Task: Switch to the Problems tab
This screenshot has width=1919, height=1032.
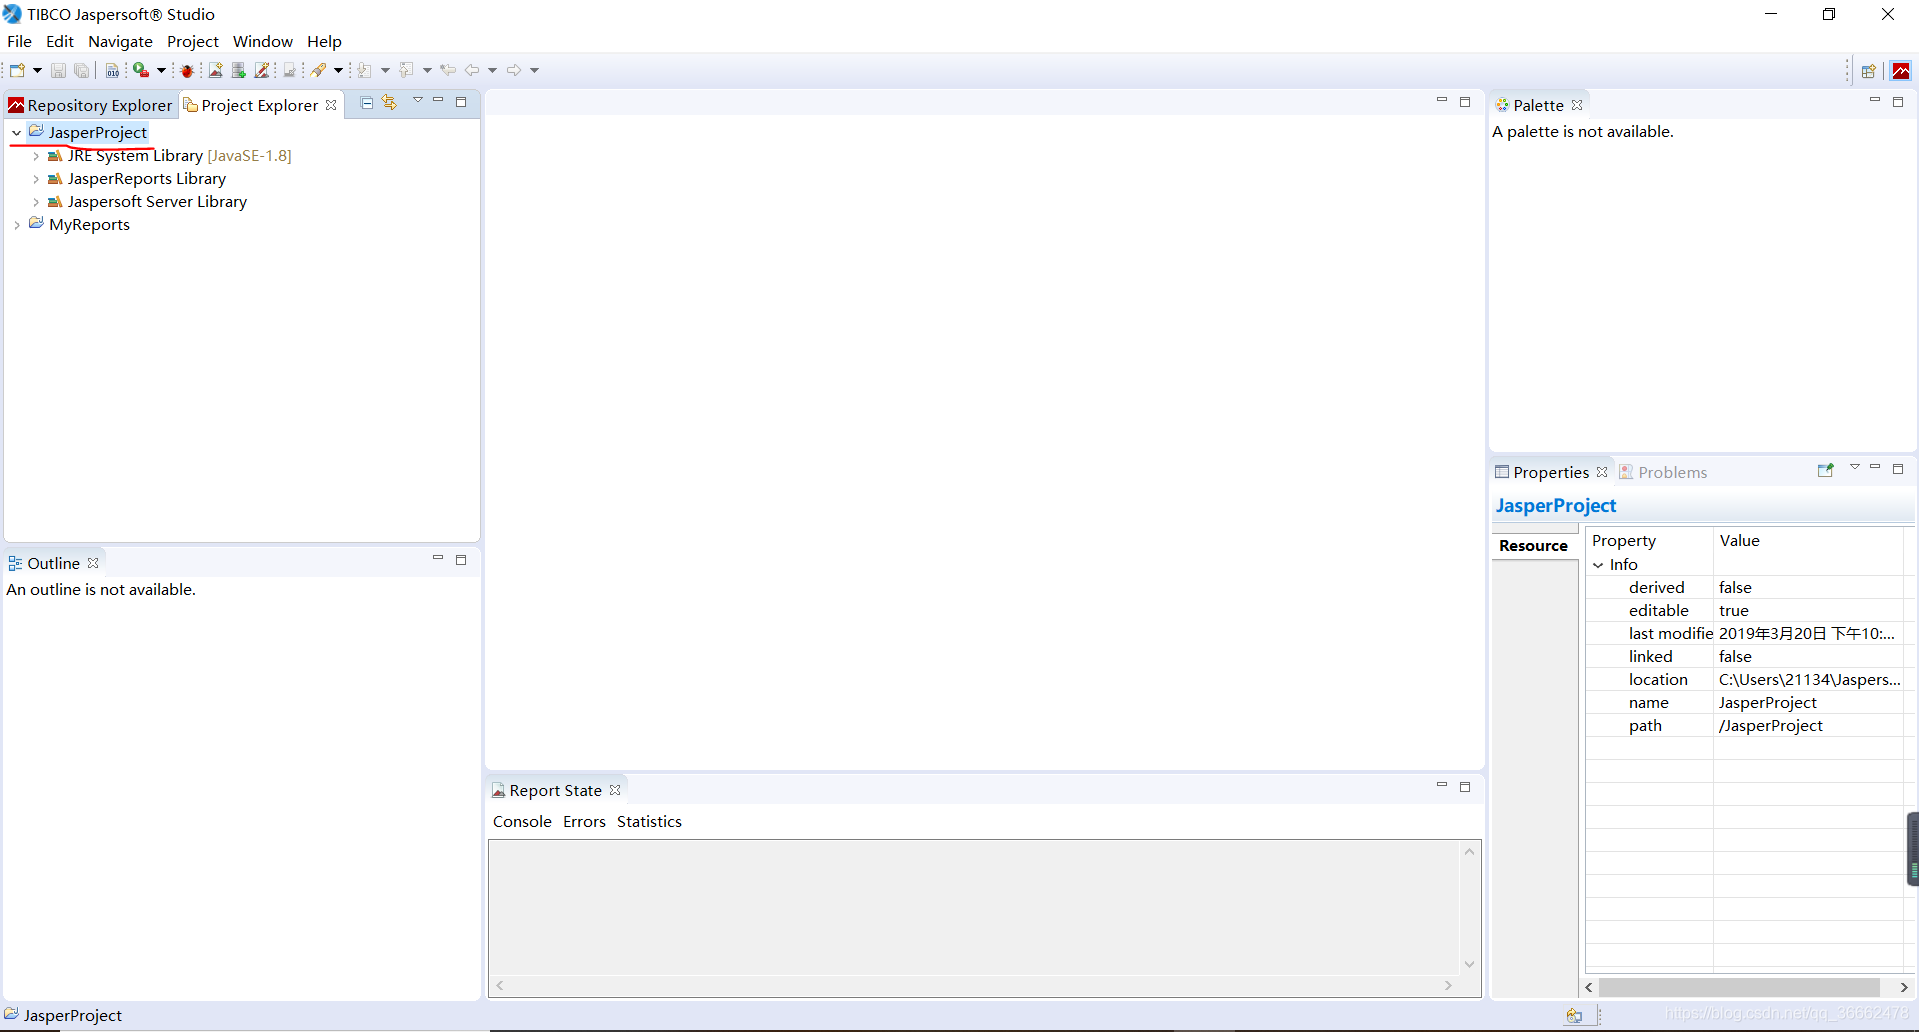Action: click(x=1663, y=472)
